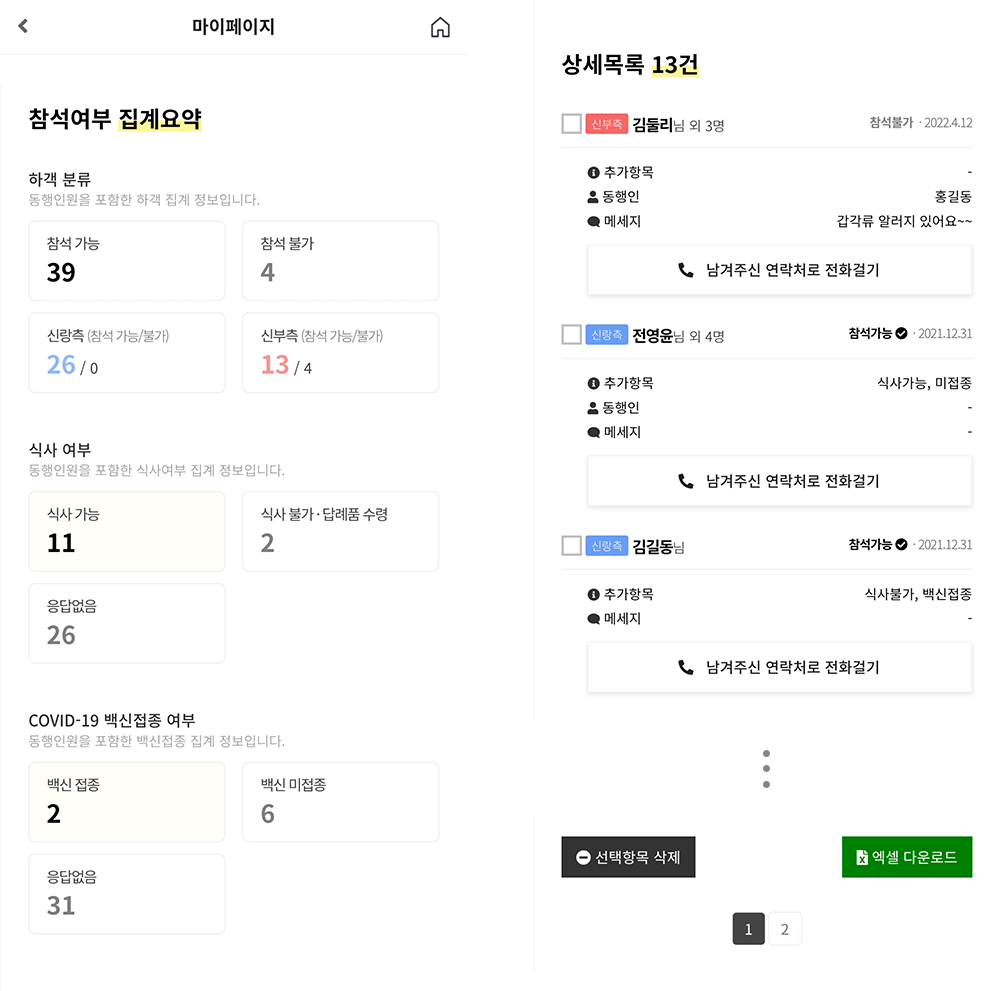The height and width of the screenshot is (991, 1000).
Task: Go back using the top-left arrow
Action: [24, 27]
